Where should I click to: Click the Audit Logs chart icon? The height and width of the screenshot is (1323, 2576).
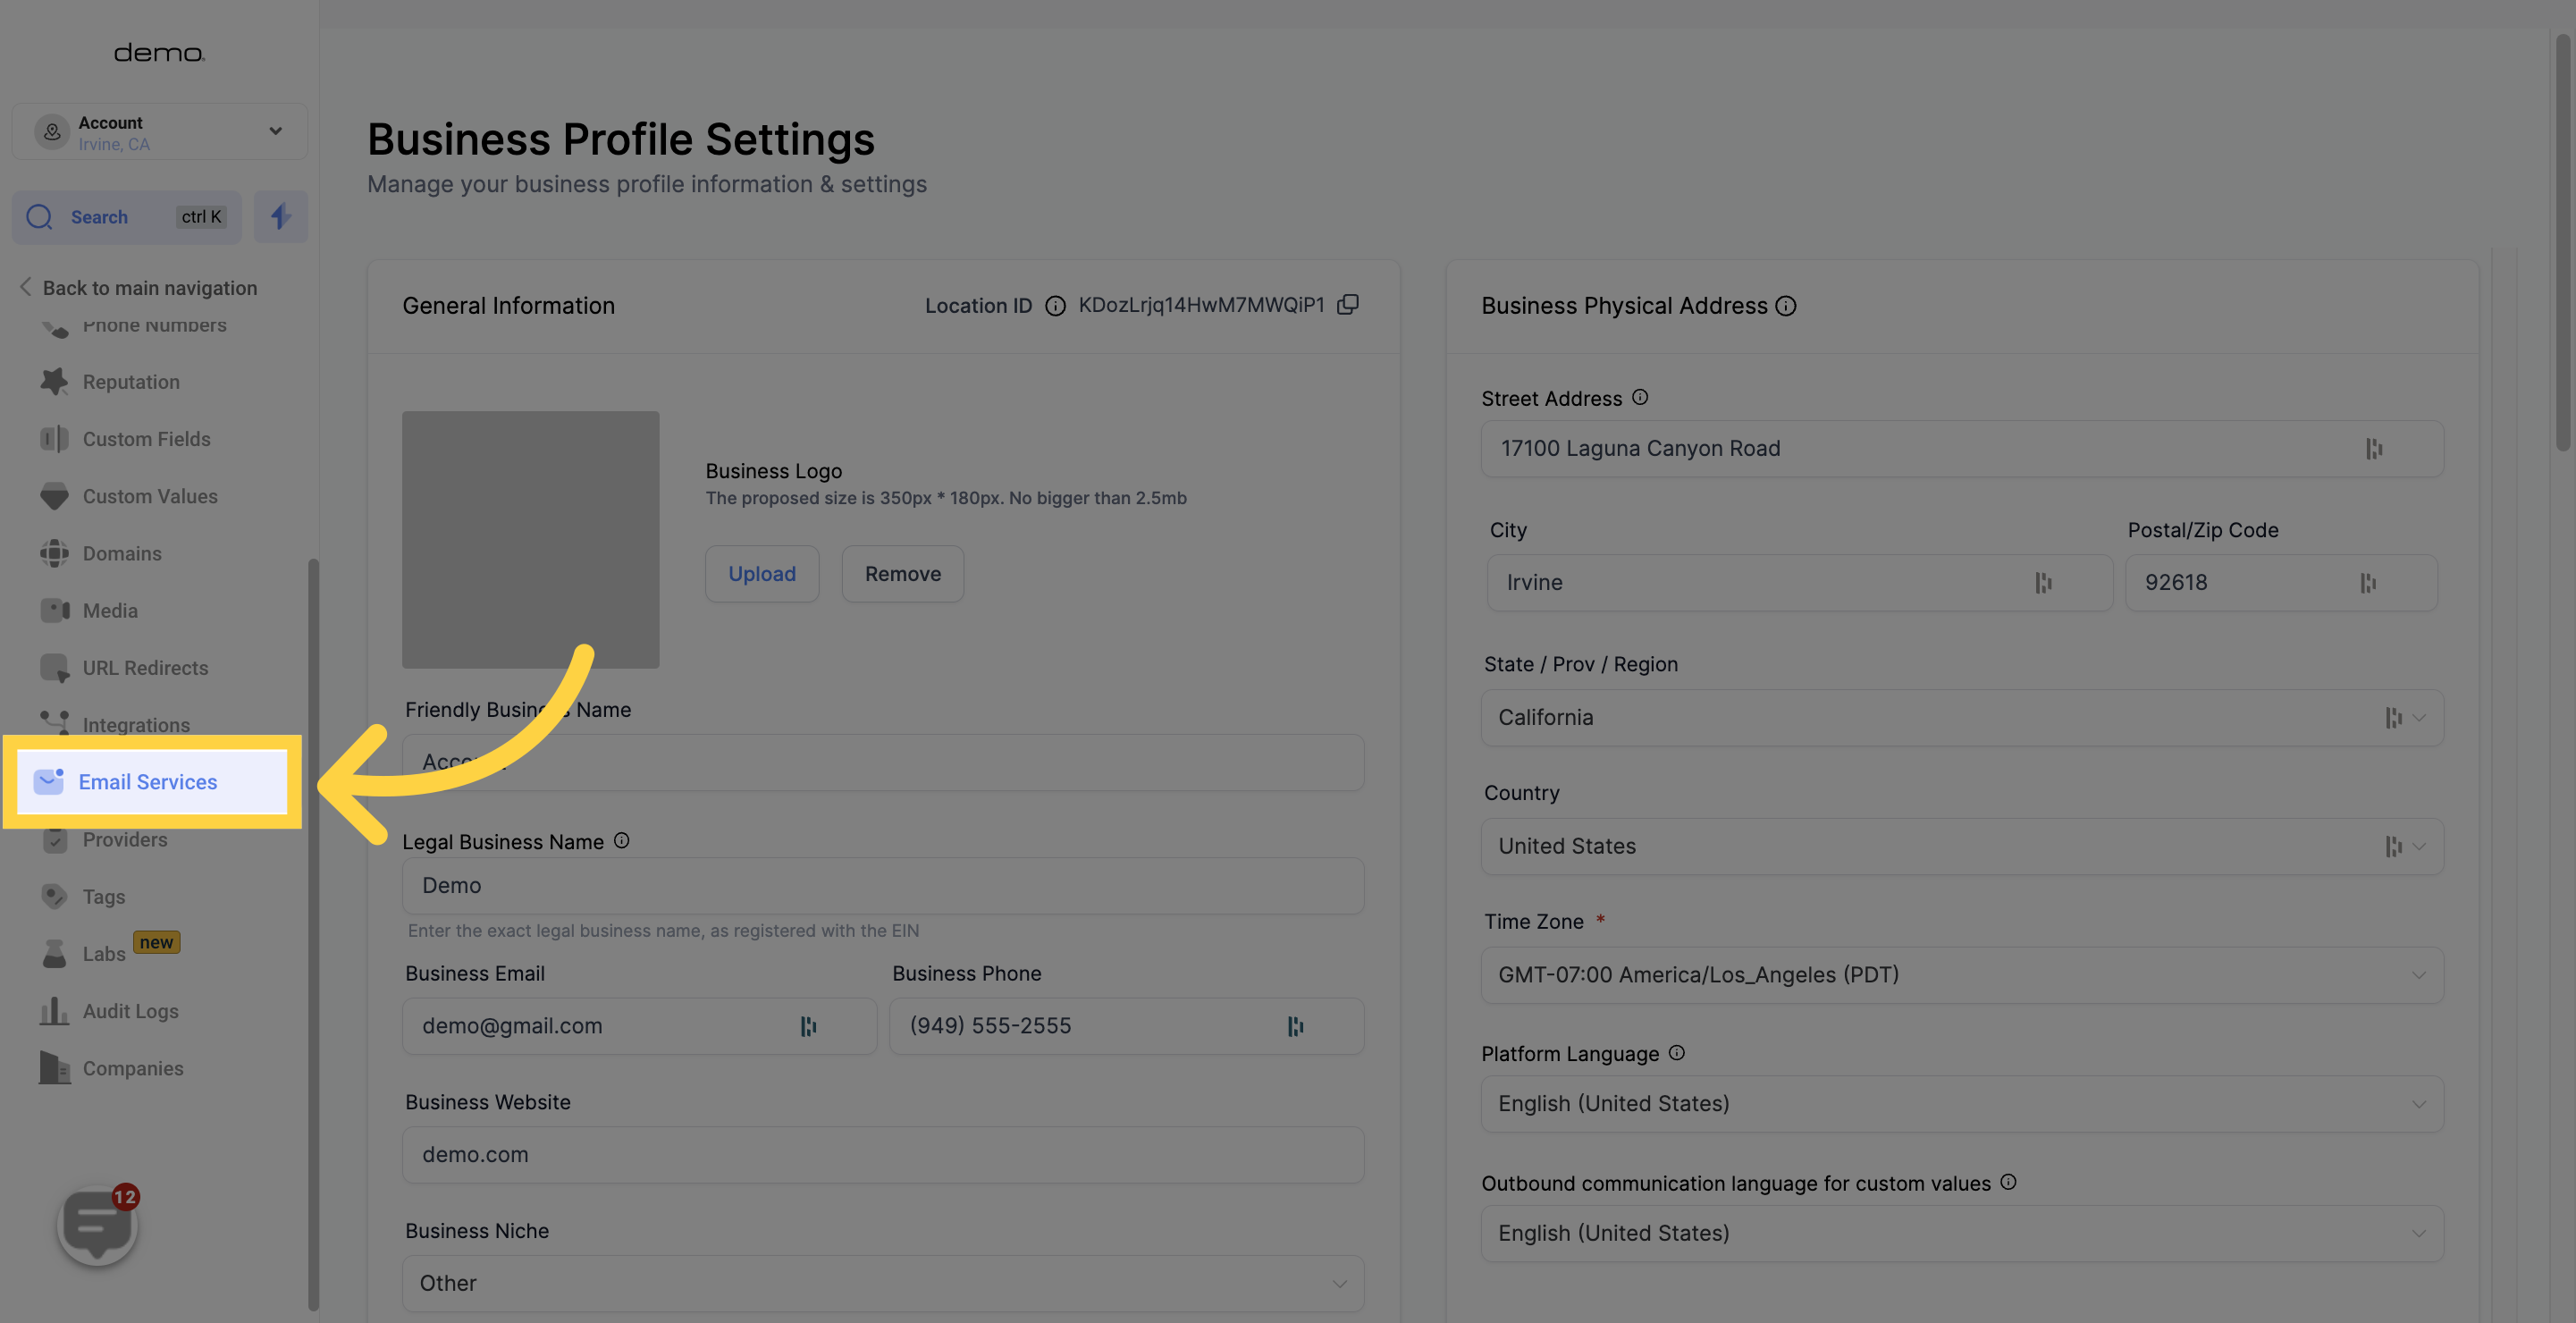pos(54,1010)
